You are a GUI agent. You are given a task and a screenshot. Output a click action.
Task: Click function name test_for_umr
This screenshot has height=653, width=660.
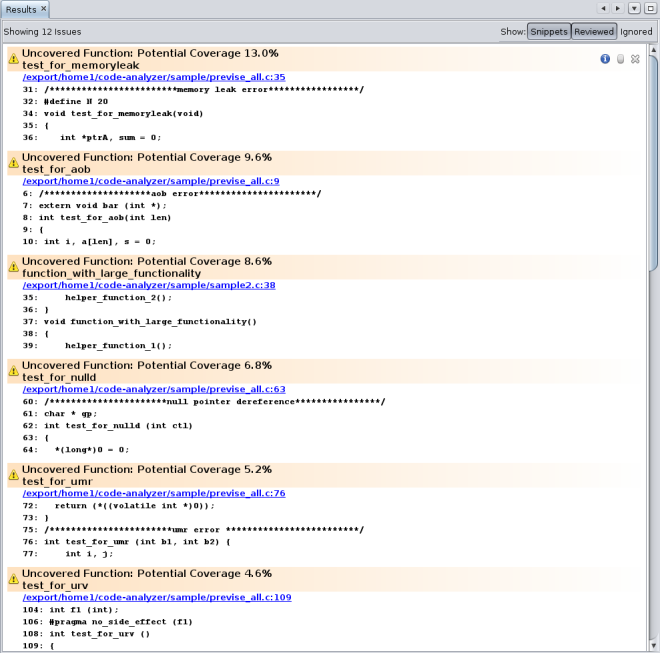click(57, 481)
